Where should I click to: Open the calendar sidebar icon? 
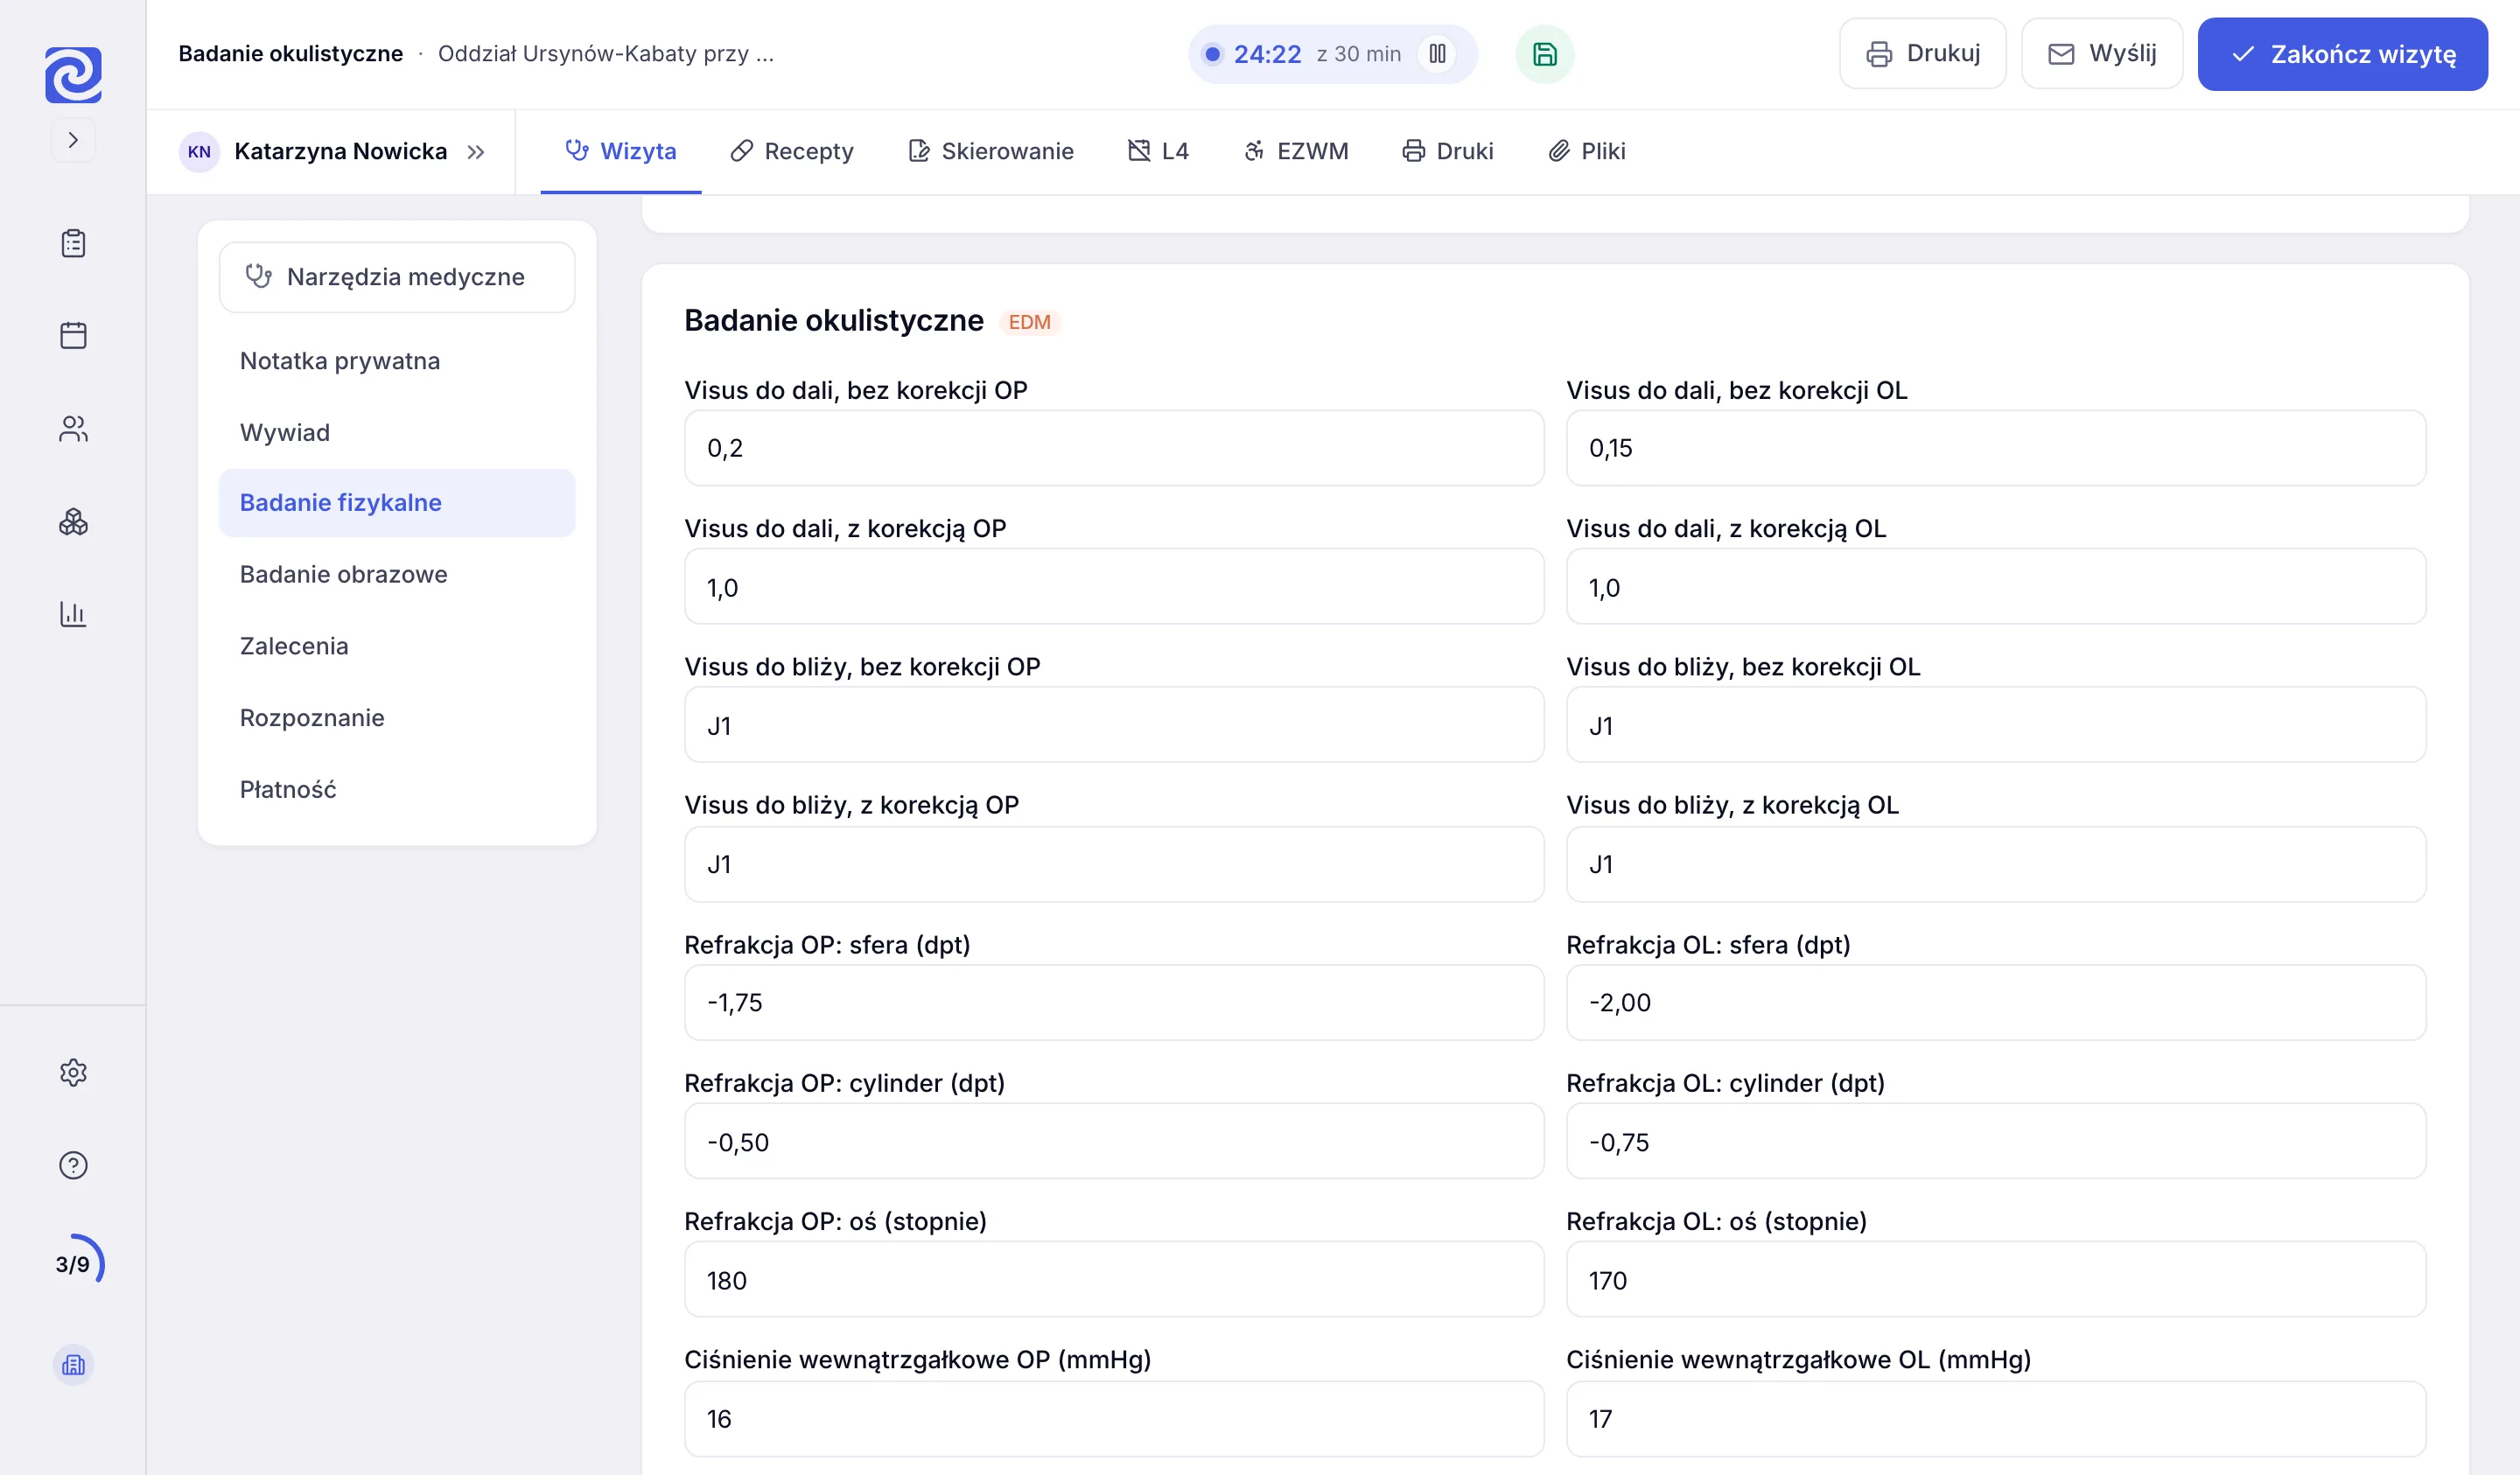pyautogui.click(x=73, y=335)
